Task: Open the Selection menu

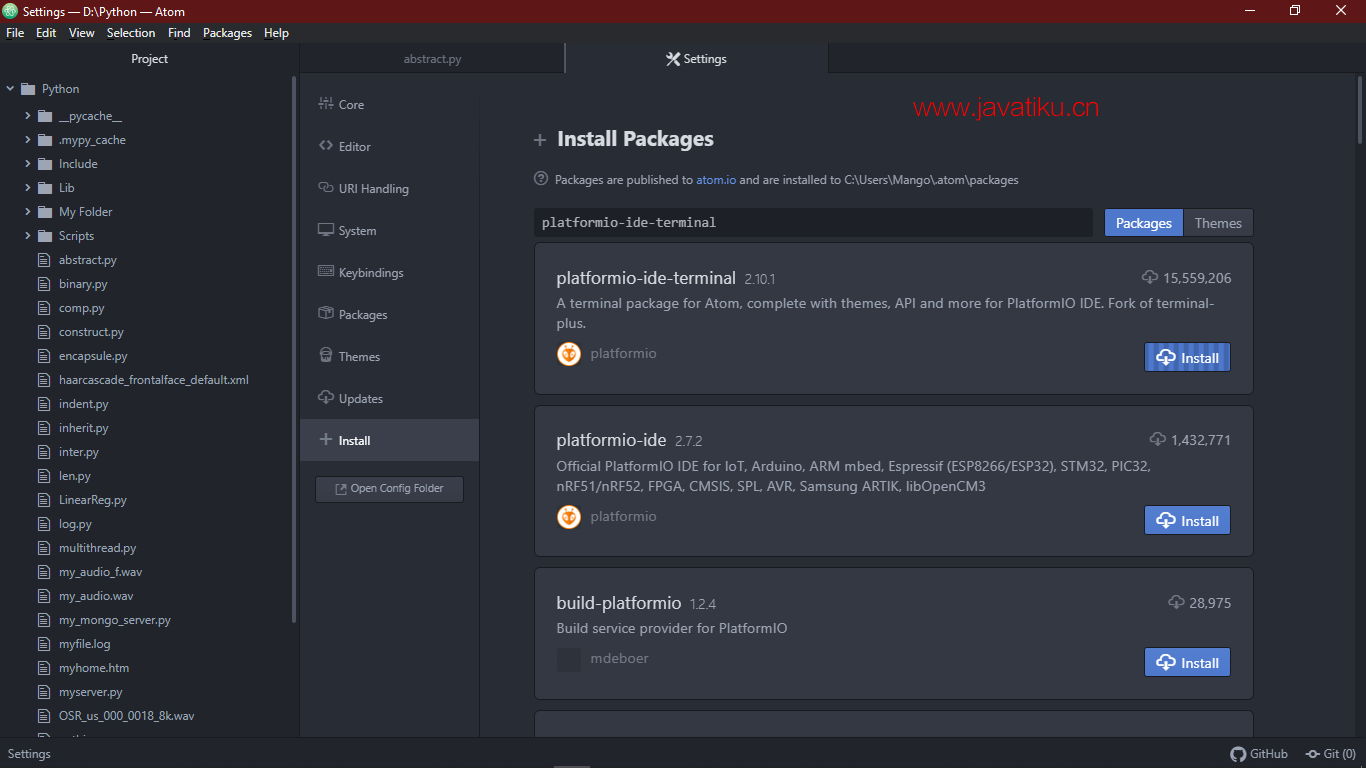Action: point(131,33)
